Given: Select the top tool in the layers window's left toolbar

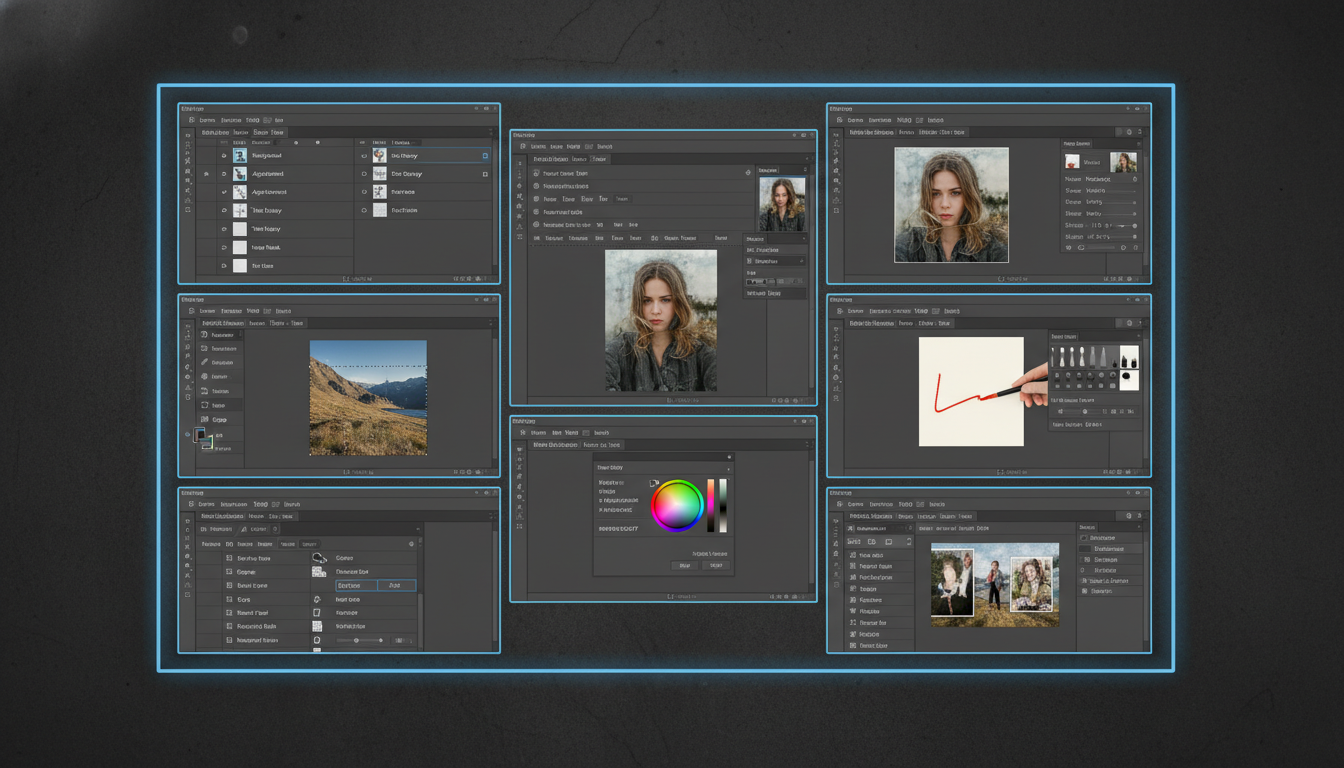Looking at the screenshot, I should point(188,133).
